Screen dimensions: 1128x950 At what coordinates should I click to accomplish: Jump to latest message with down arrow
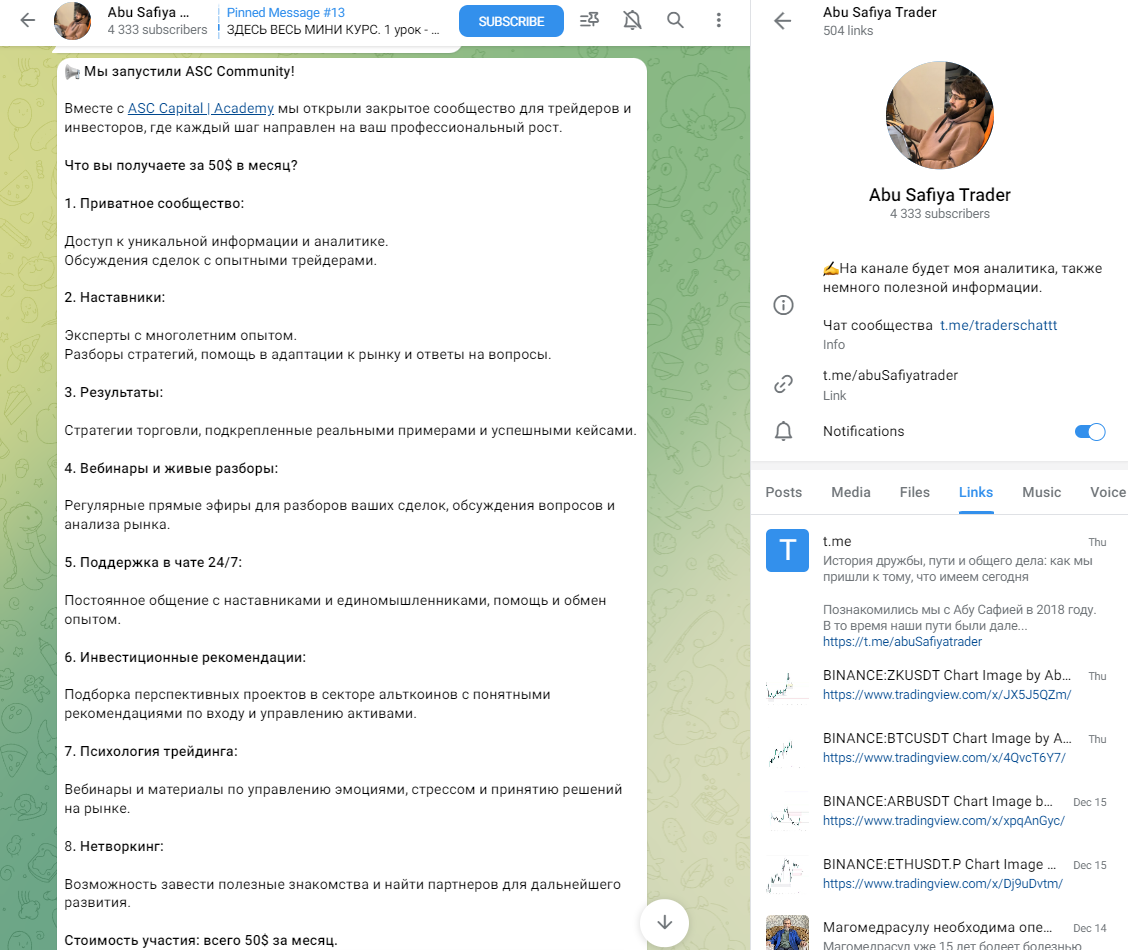(664, 923)
